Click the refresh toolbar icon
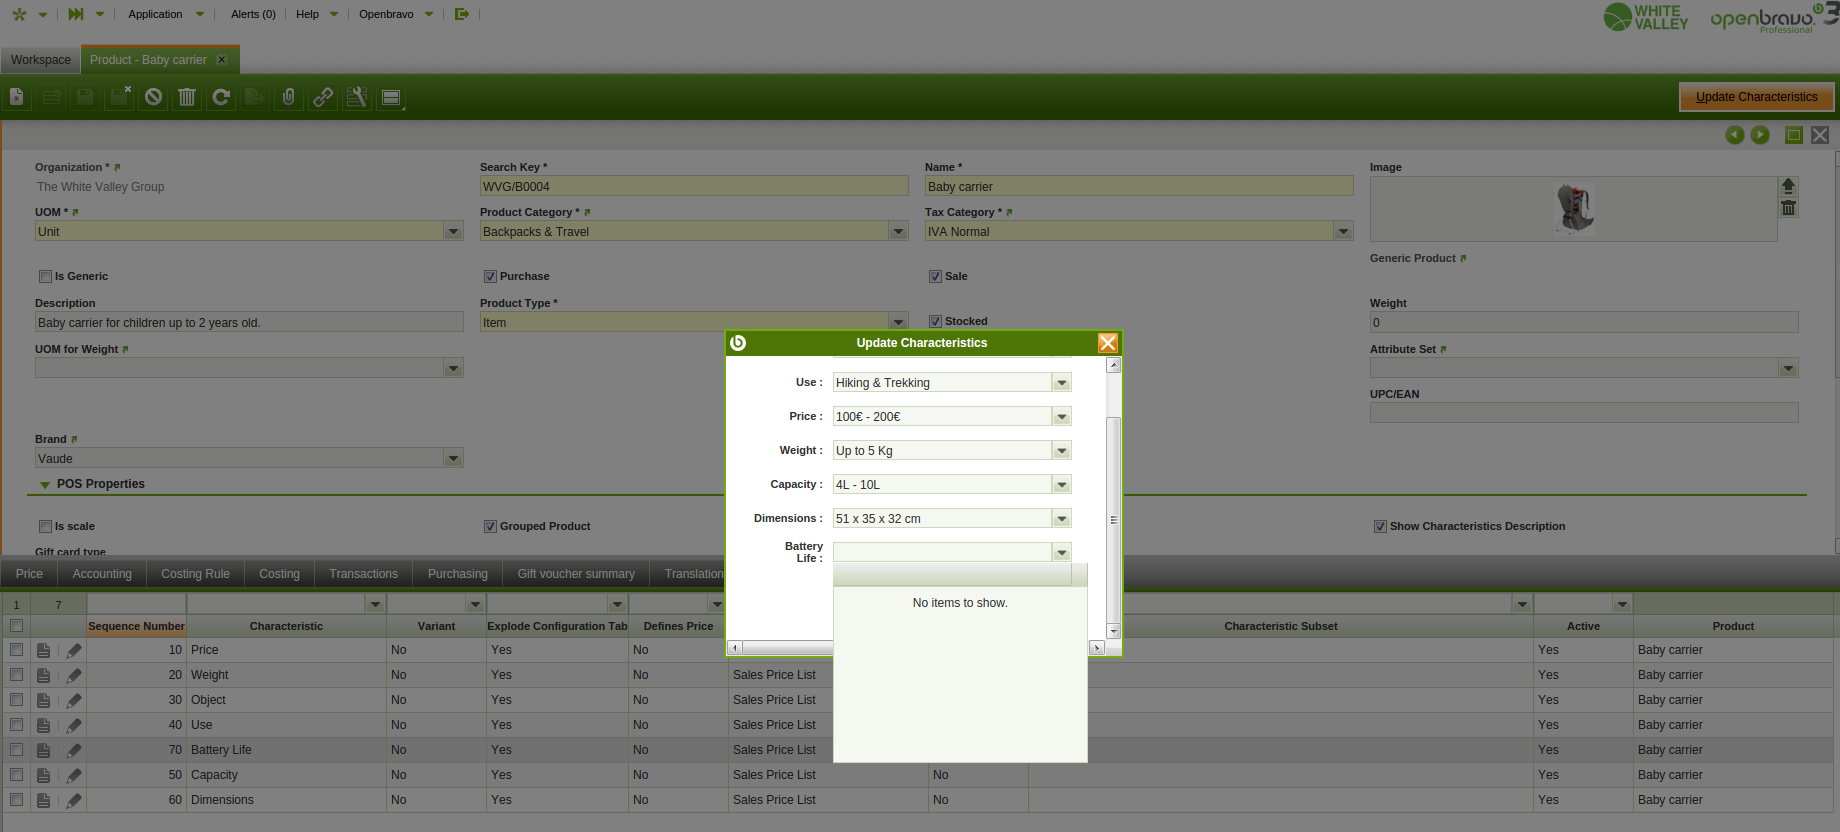1840x832 pixels. click(221, 97)
